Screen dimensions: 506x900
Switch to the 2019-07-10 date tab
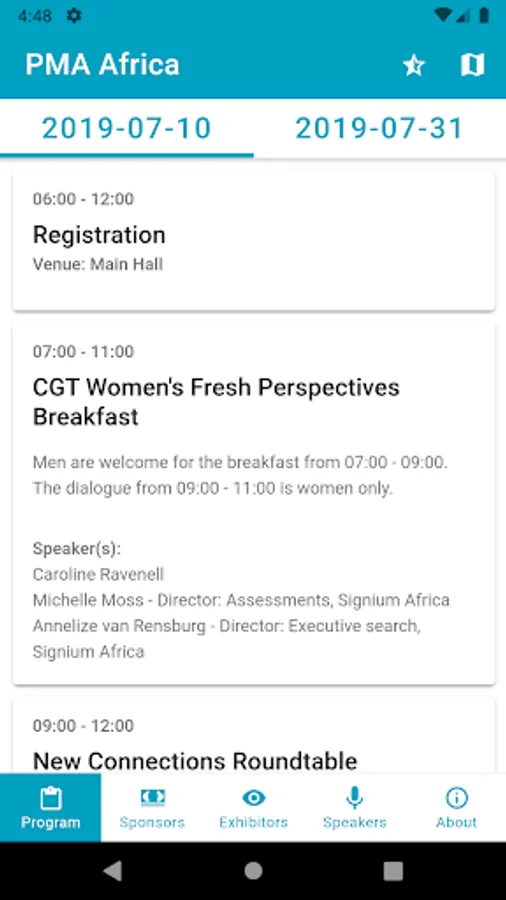point(127,129)
